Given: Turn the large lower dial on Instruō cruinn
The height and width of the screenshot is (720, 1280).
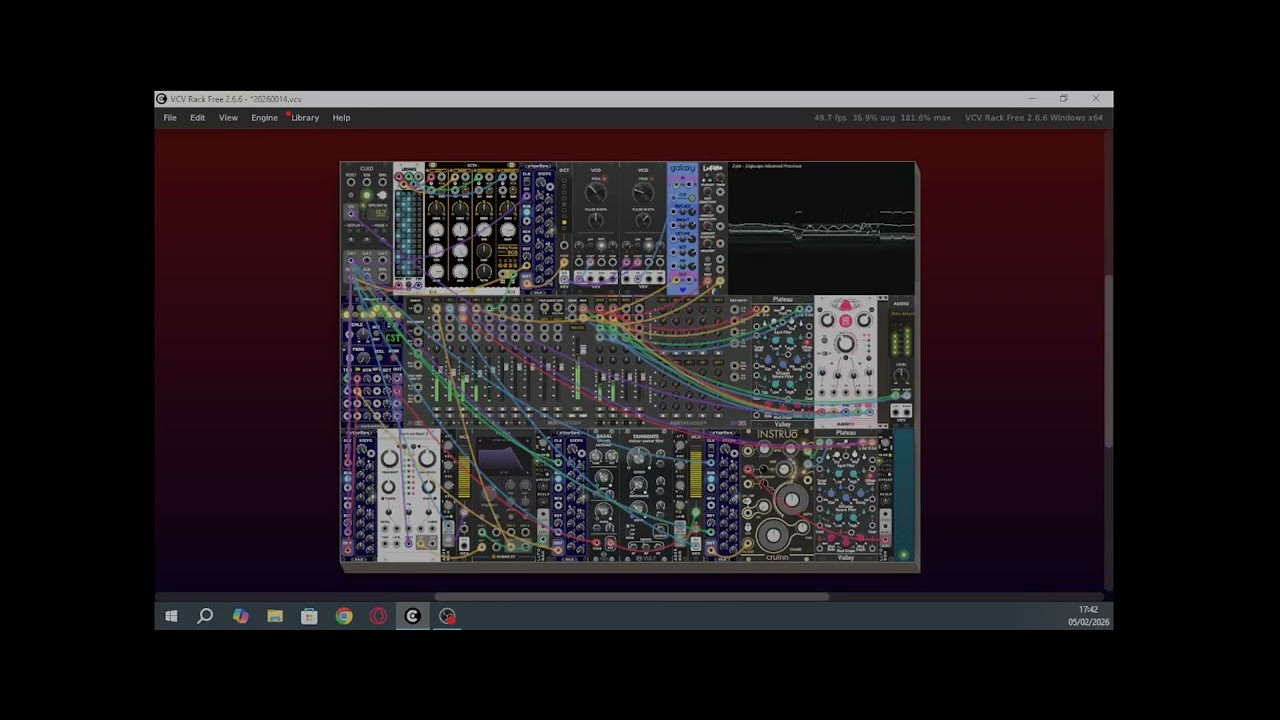Looking at the screenshot, I should click(x=774, y=534).
